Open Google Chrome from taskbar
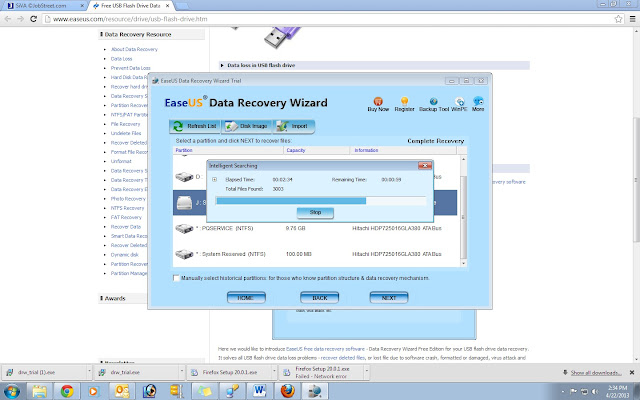The width and height of the screenshot is (640, 400). click(x=67, y=391)
